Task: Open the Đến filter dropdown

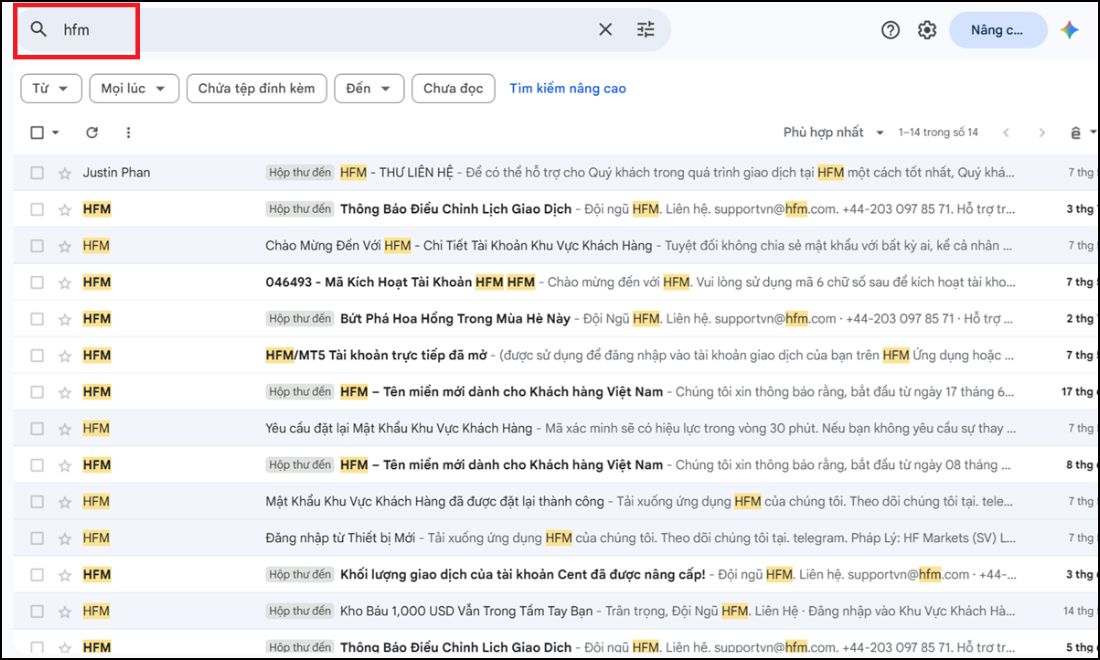Action: [x=369, y=88]
